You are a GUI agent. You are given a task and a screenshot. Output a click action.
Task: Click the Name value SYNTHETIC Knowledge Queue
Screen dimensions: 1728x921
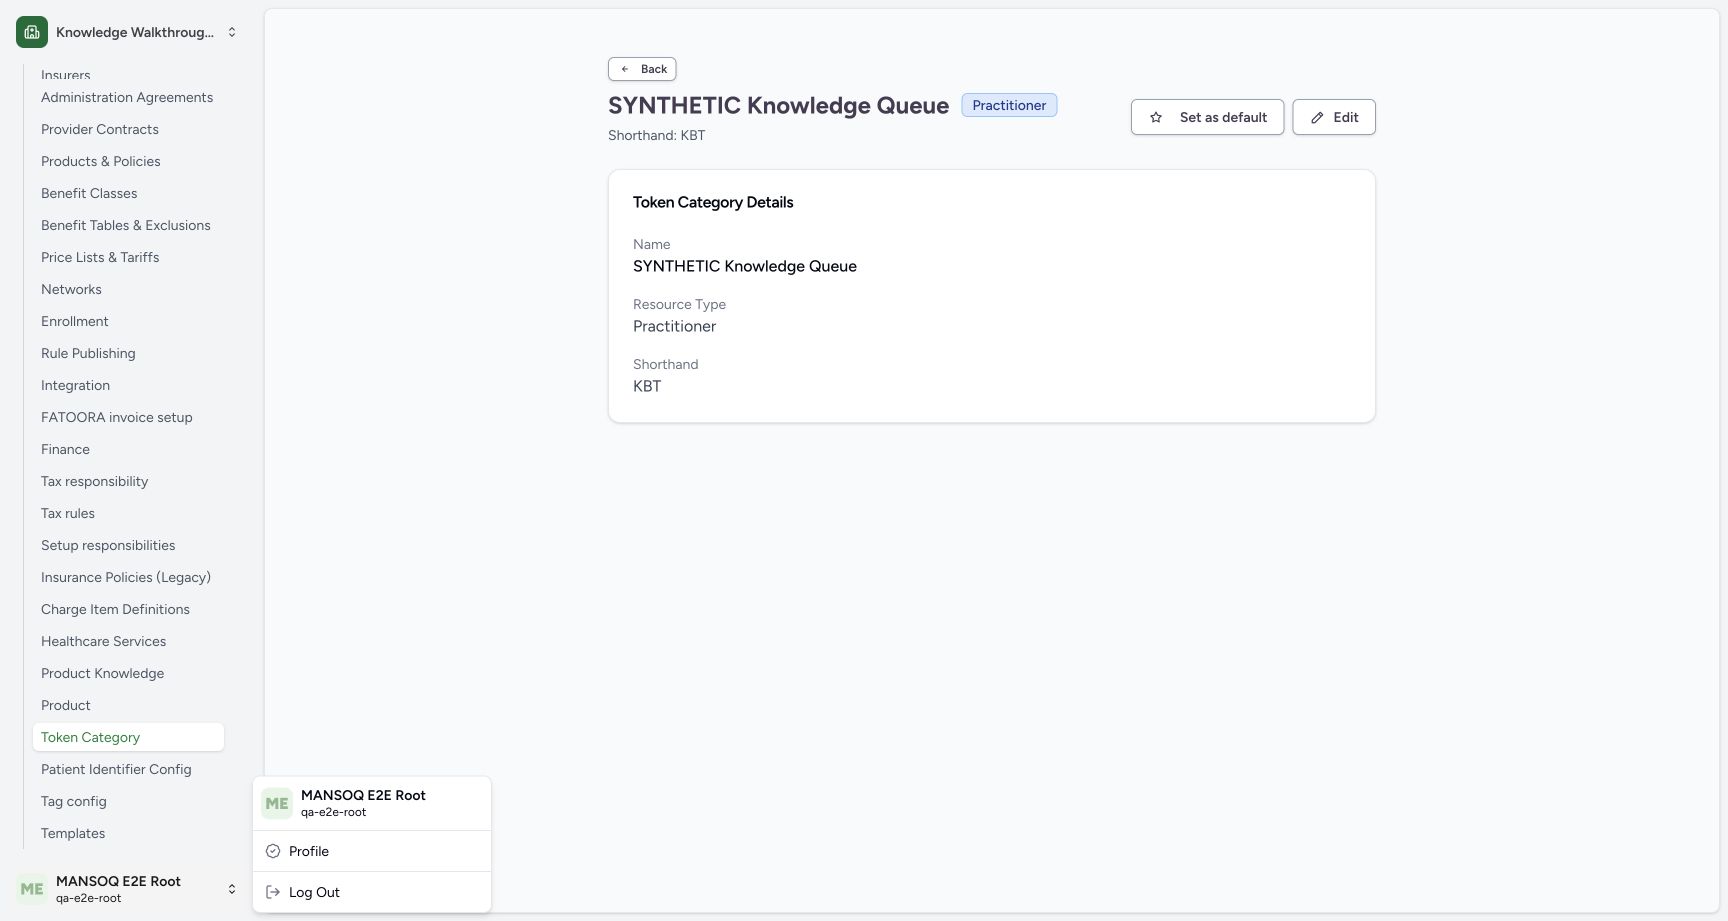745,266
